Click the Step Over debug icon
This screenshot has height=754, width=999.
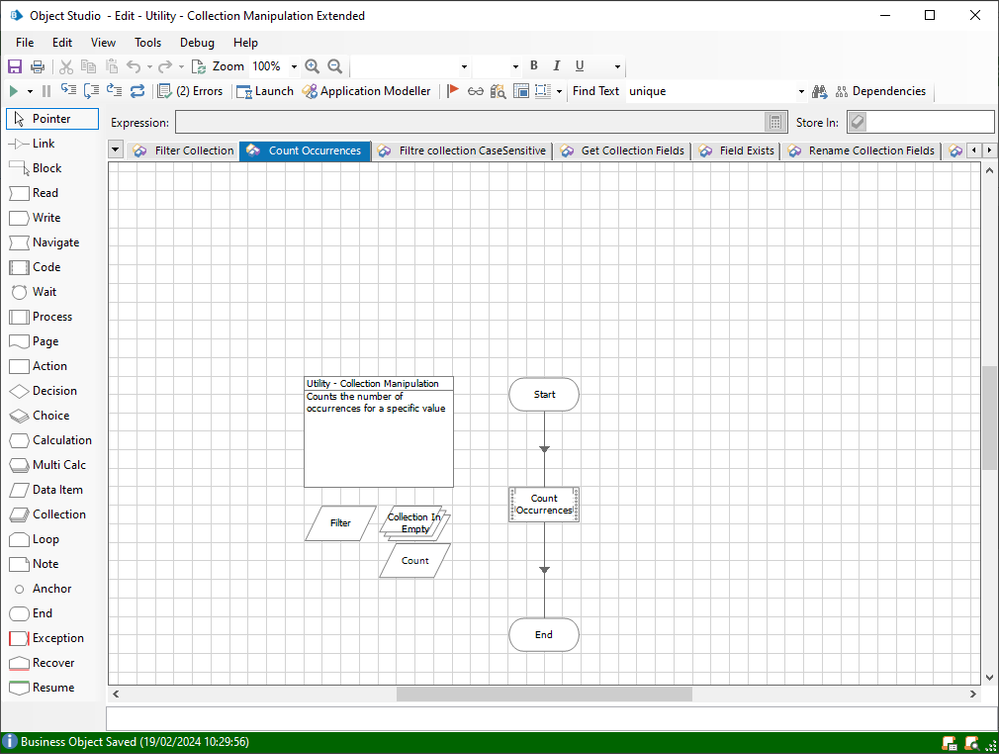[91, 91]
